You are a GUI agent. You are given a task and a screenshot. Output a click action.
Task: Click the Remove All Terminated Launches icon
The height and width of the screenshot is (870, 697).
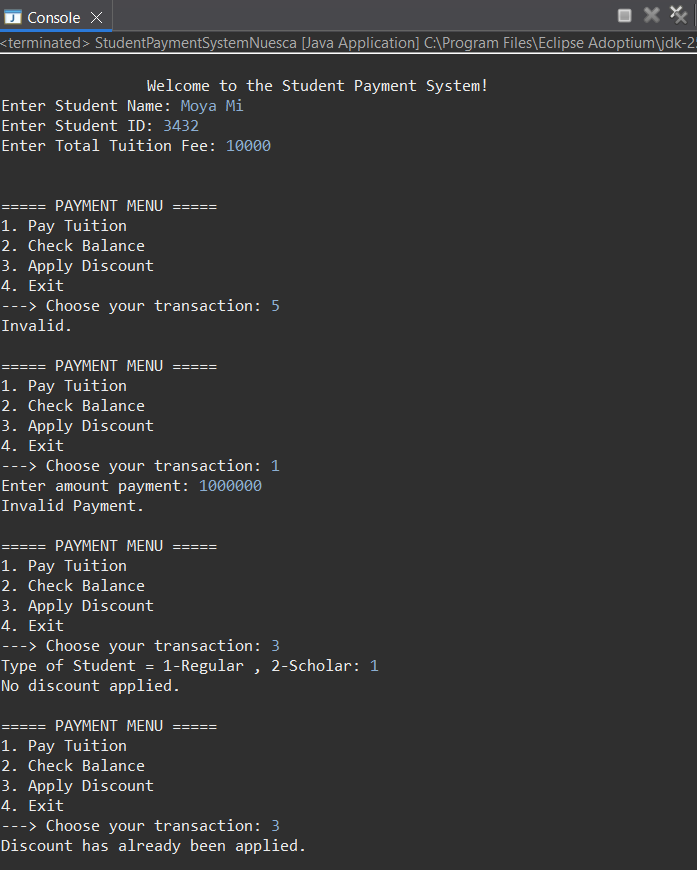tap(678, 14)
